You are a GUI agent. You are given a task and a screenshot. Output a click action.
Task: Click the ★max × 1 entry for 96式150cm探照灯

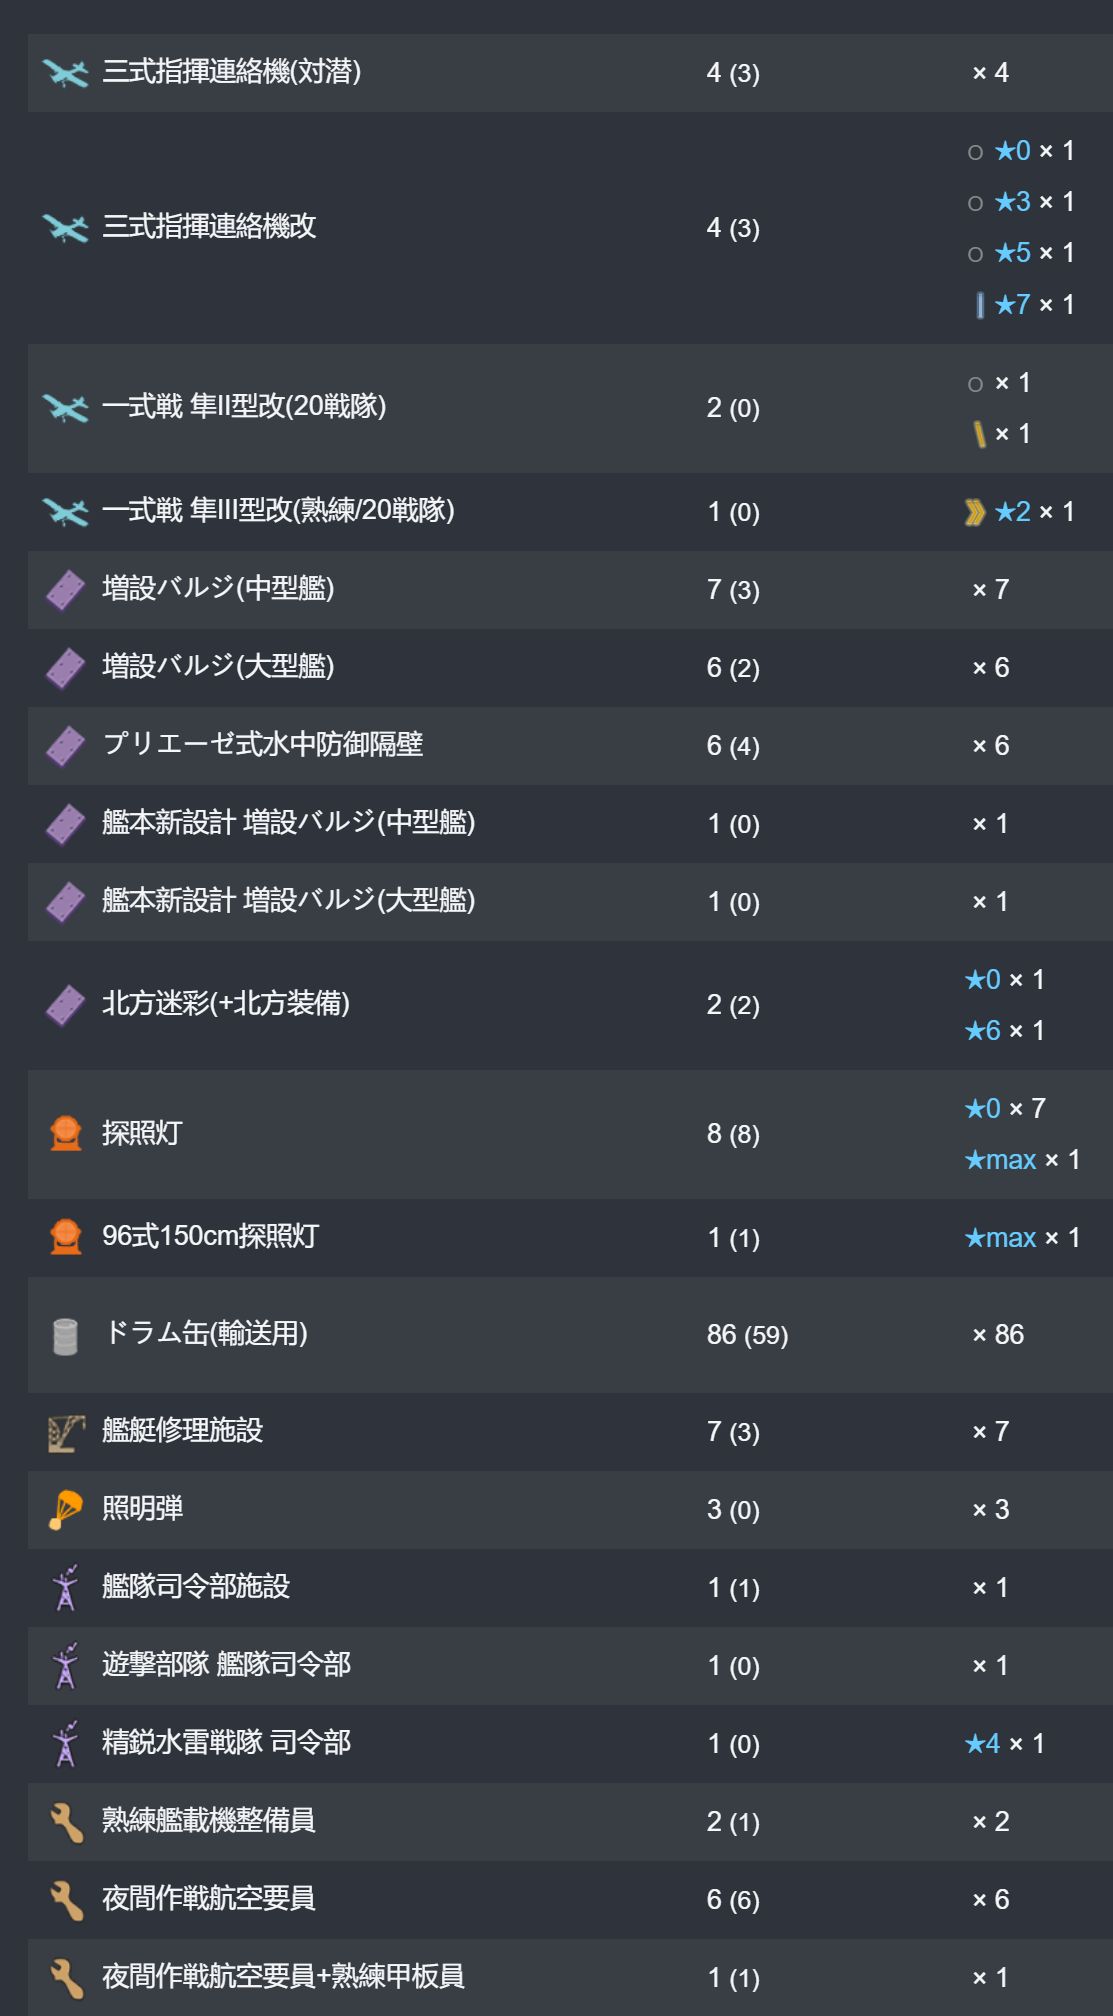tap(1022, 1238)
